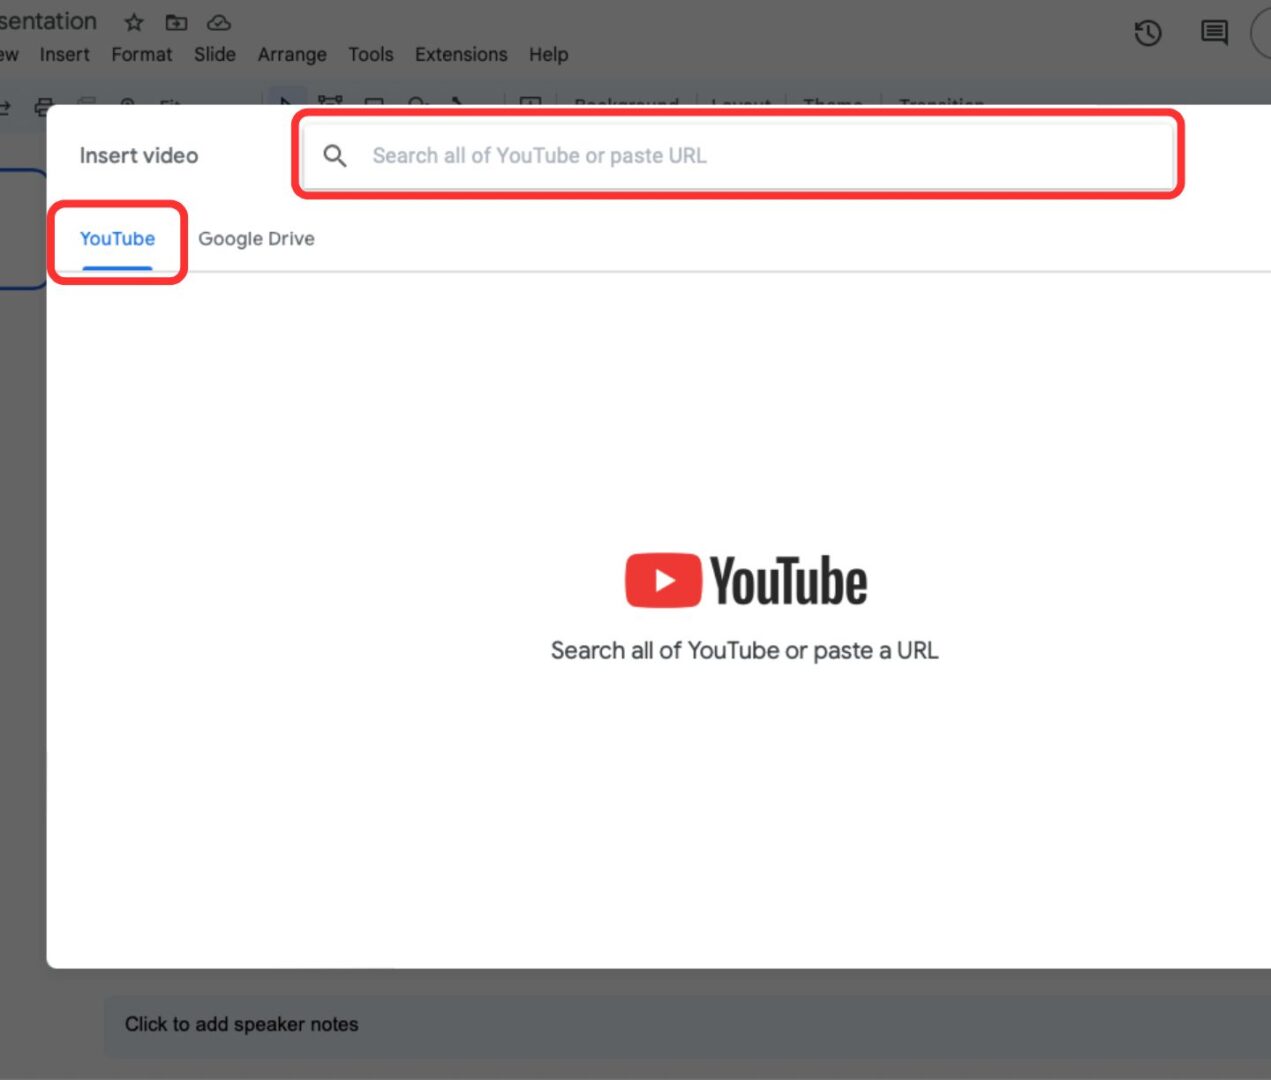Image resolution: width=1271 pixels, height=1080 pixels.
Task: Star this presentation as a favorite
Action: [133, 22]
